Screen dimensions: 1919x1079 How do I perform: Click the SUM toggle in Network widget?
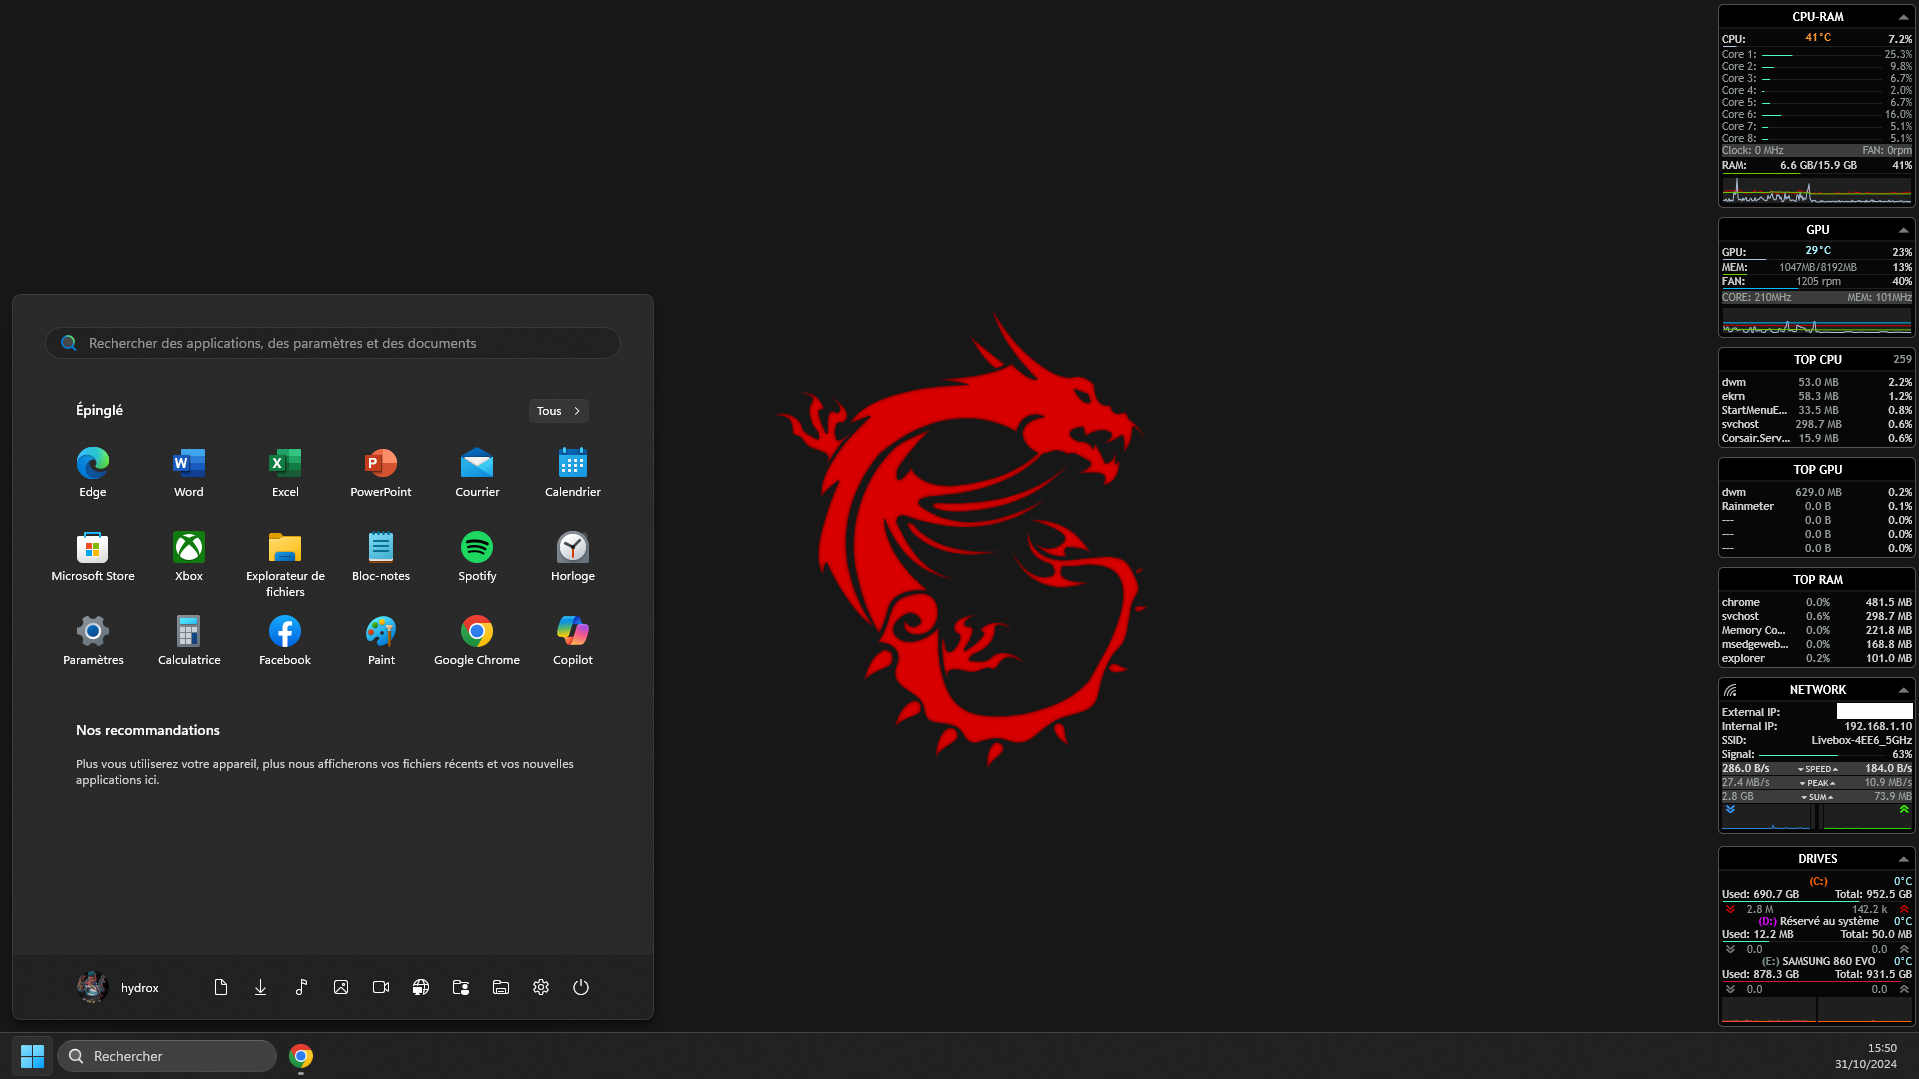[1817, 797]
